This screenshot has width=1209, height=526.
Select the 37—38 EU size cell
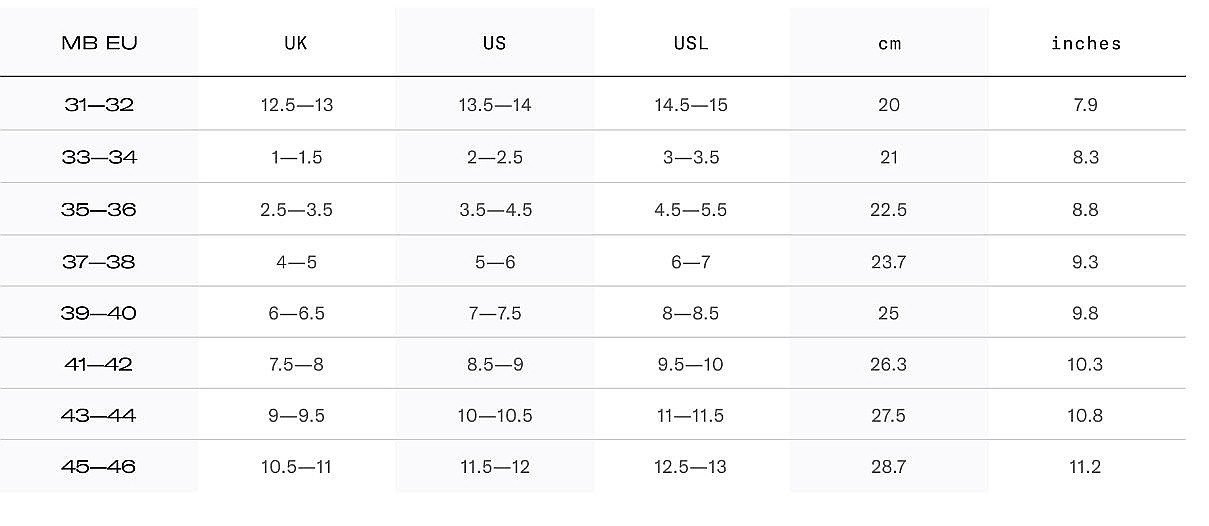coord(99,262)
